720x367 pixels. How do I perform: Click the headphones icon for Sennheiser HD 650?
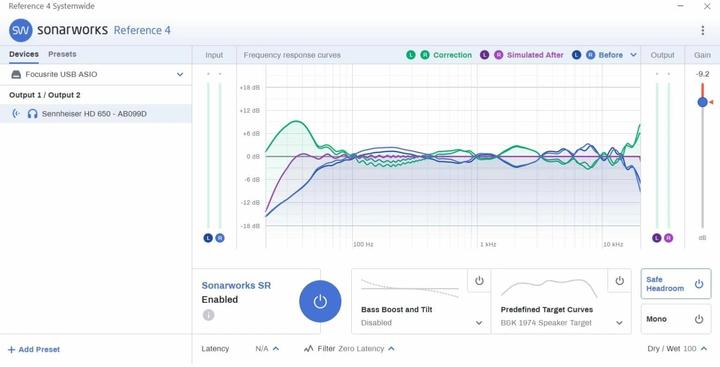tap(32, 113)
